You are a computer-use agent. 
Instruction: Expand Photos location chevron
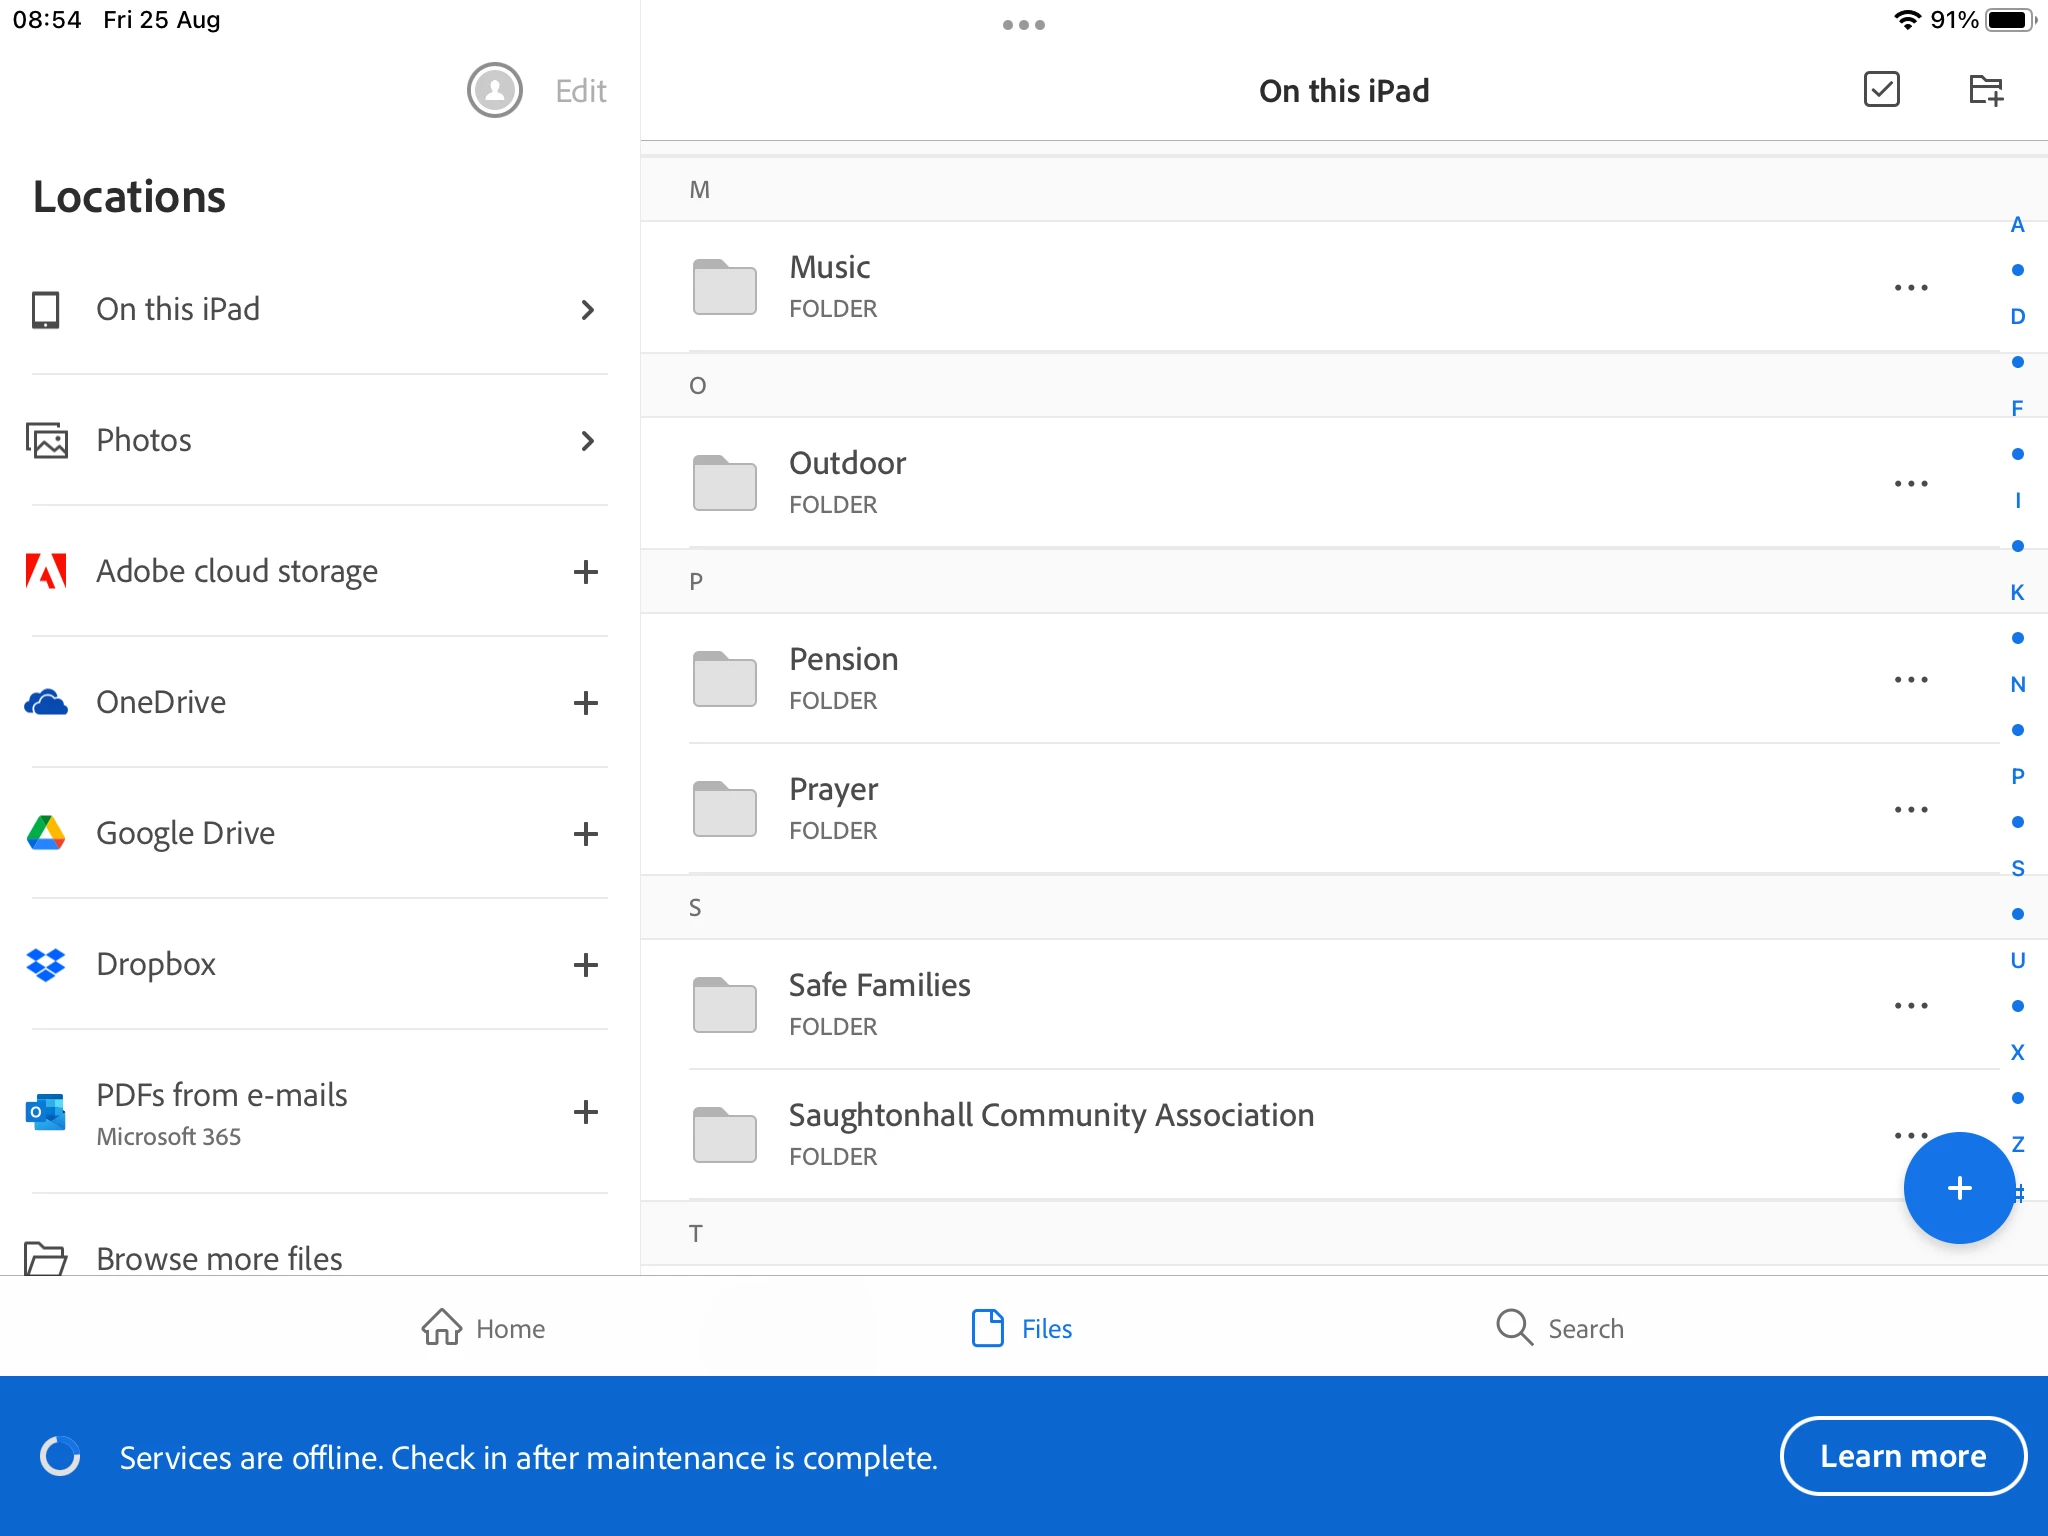point(588,441)
